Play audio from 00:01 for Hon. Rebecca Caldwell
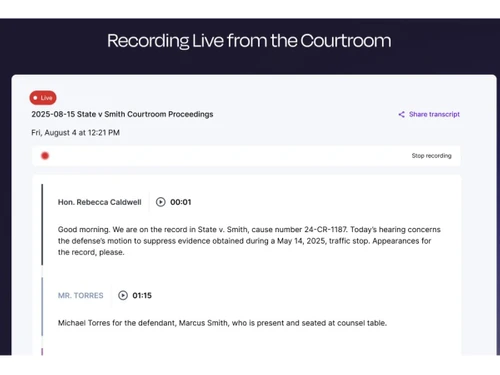The height and width of the screenshot is (375, 500). (x=161, y=202)
